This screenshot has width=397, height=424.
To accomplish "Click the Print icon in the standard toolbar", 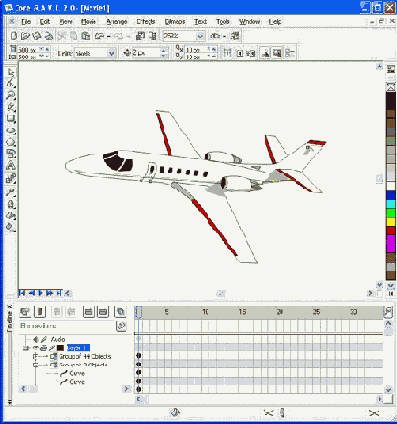I will point(49,36).
